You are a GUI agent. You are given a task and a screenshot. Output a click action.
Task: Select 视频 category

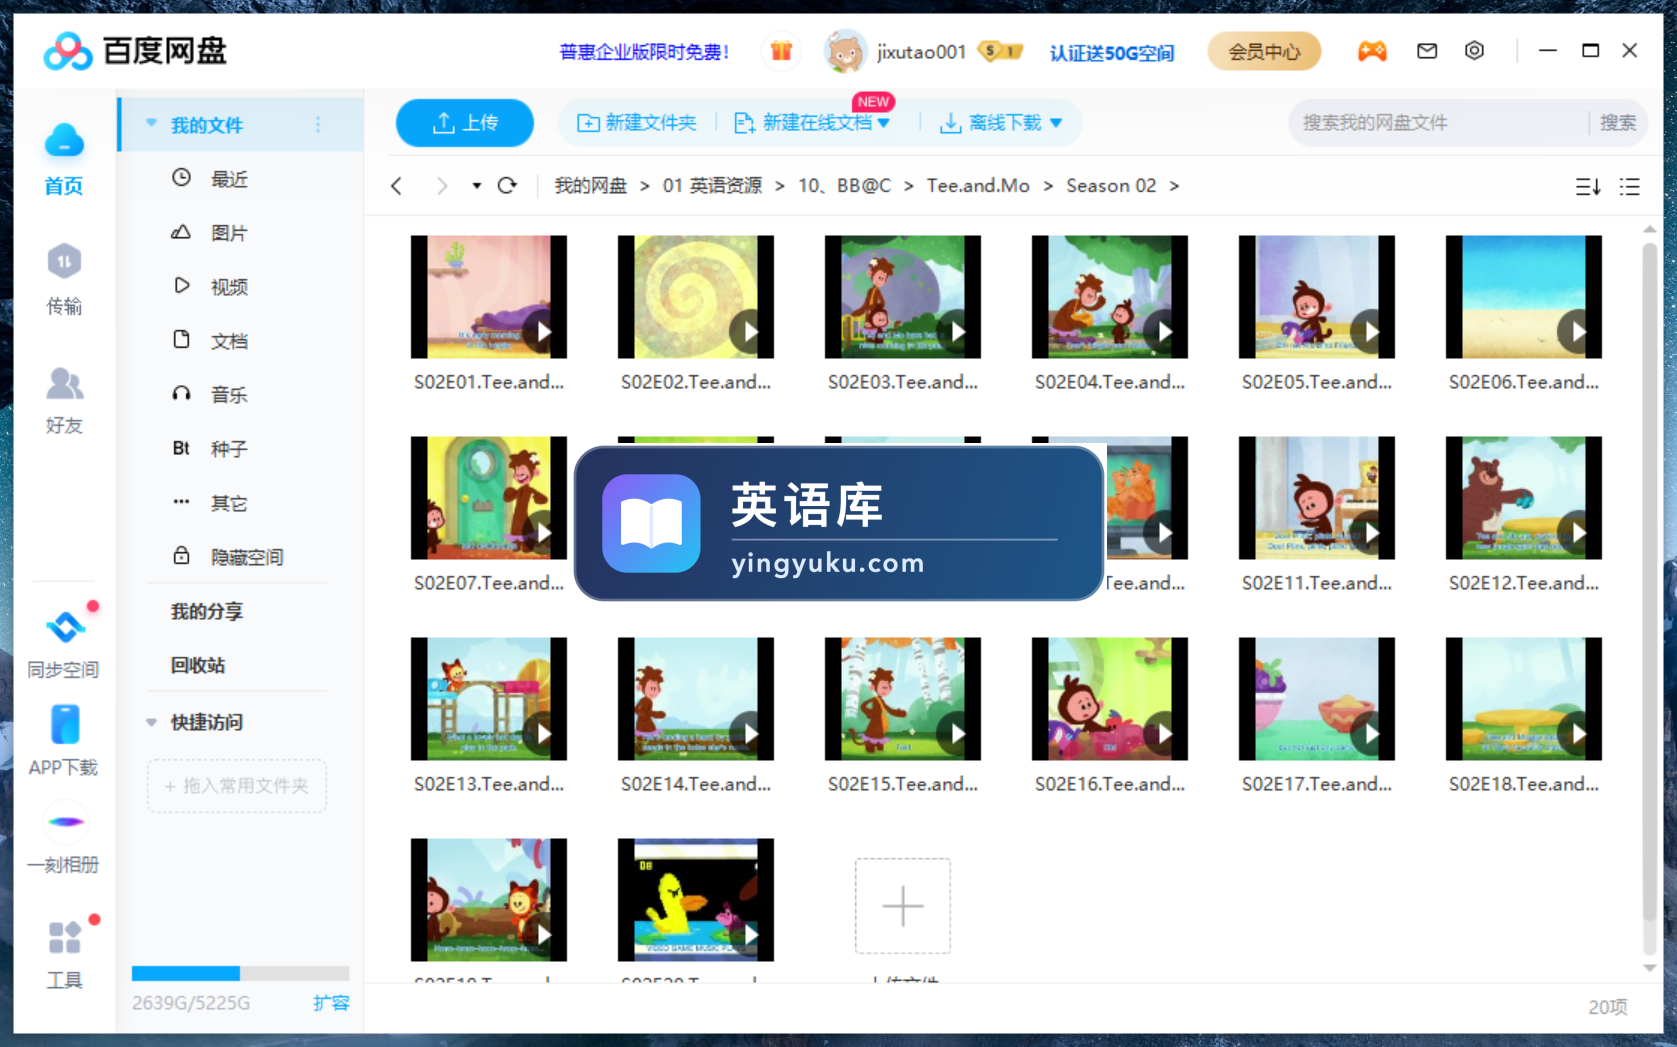pos(229,287)
